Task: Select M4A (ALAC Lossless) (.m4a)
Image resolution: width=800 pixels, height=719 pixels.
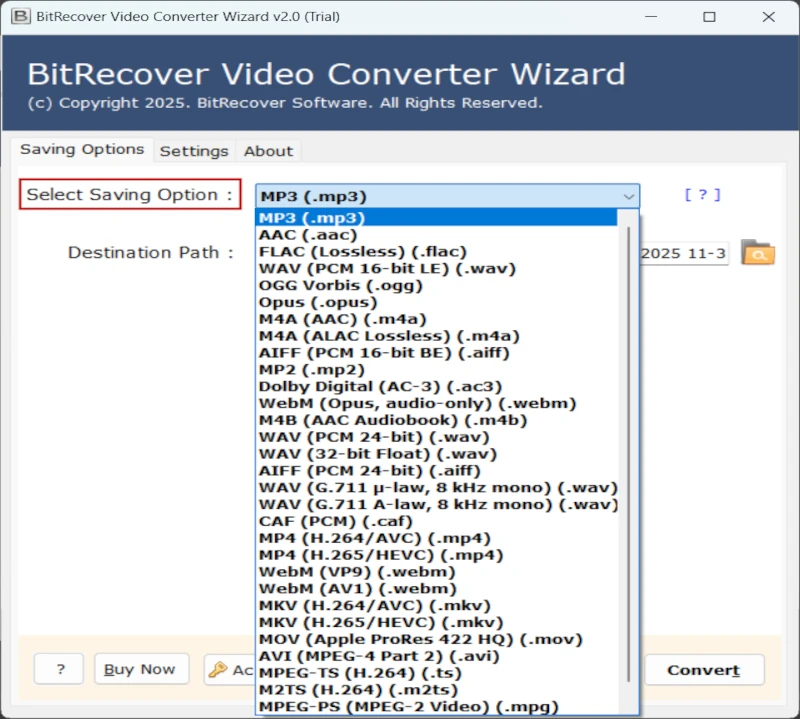Action: [x=436, y=336]
